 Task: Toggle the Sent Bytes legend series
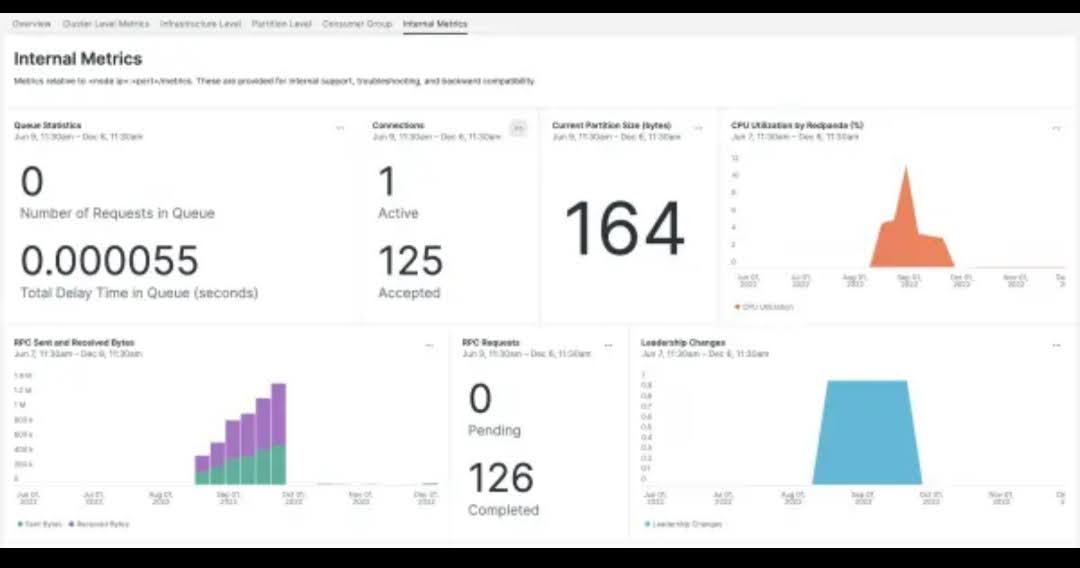(39, 524)
